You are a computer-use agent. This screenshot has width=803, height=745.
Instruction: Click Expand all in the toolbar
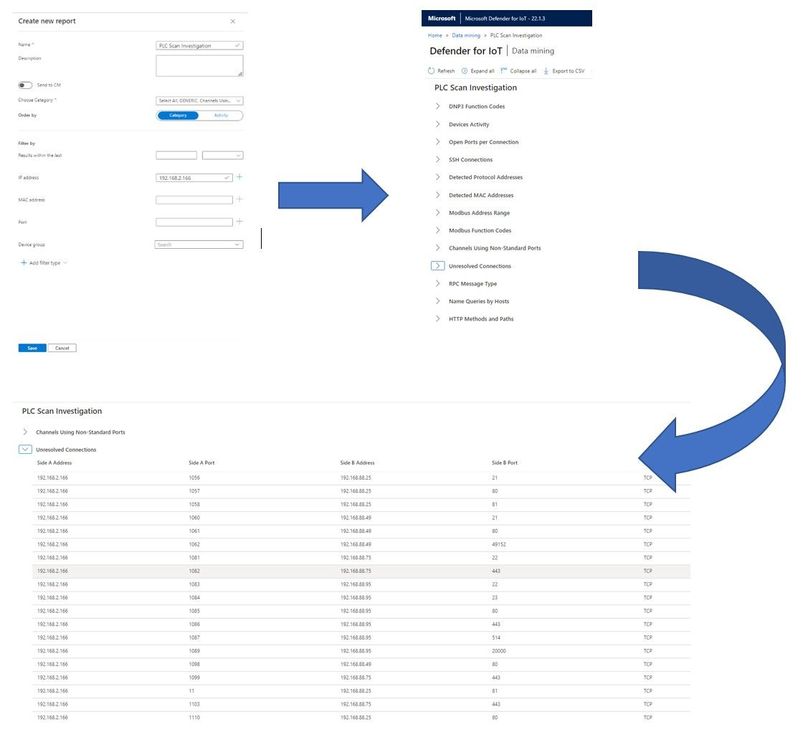[x=478, y=71]
